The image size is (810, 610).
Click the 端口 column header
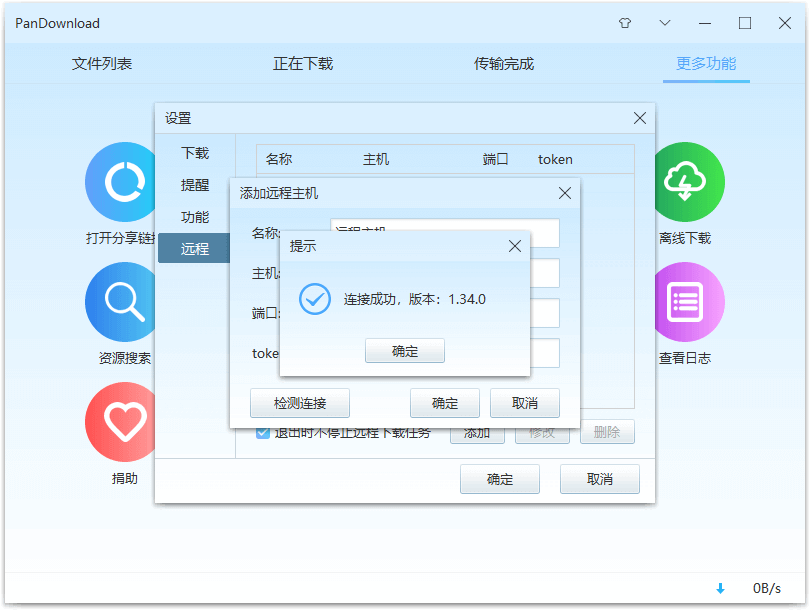coord(495,159)
